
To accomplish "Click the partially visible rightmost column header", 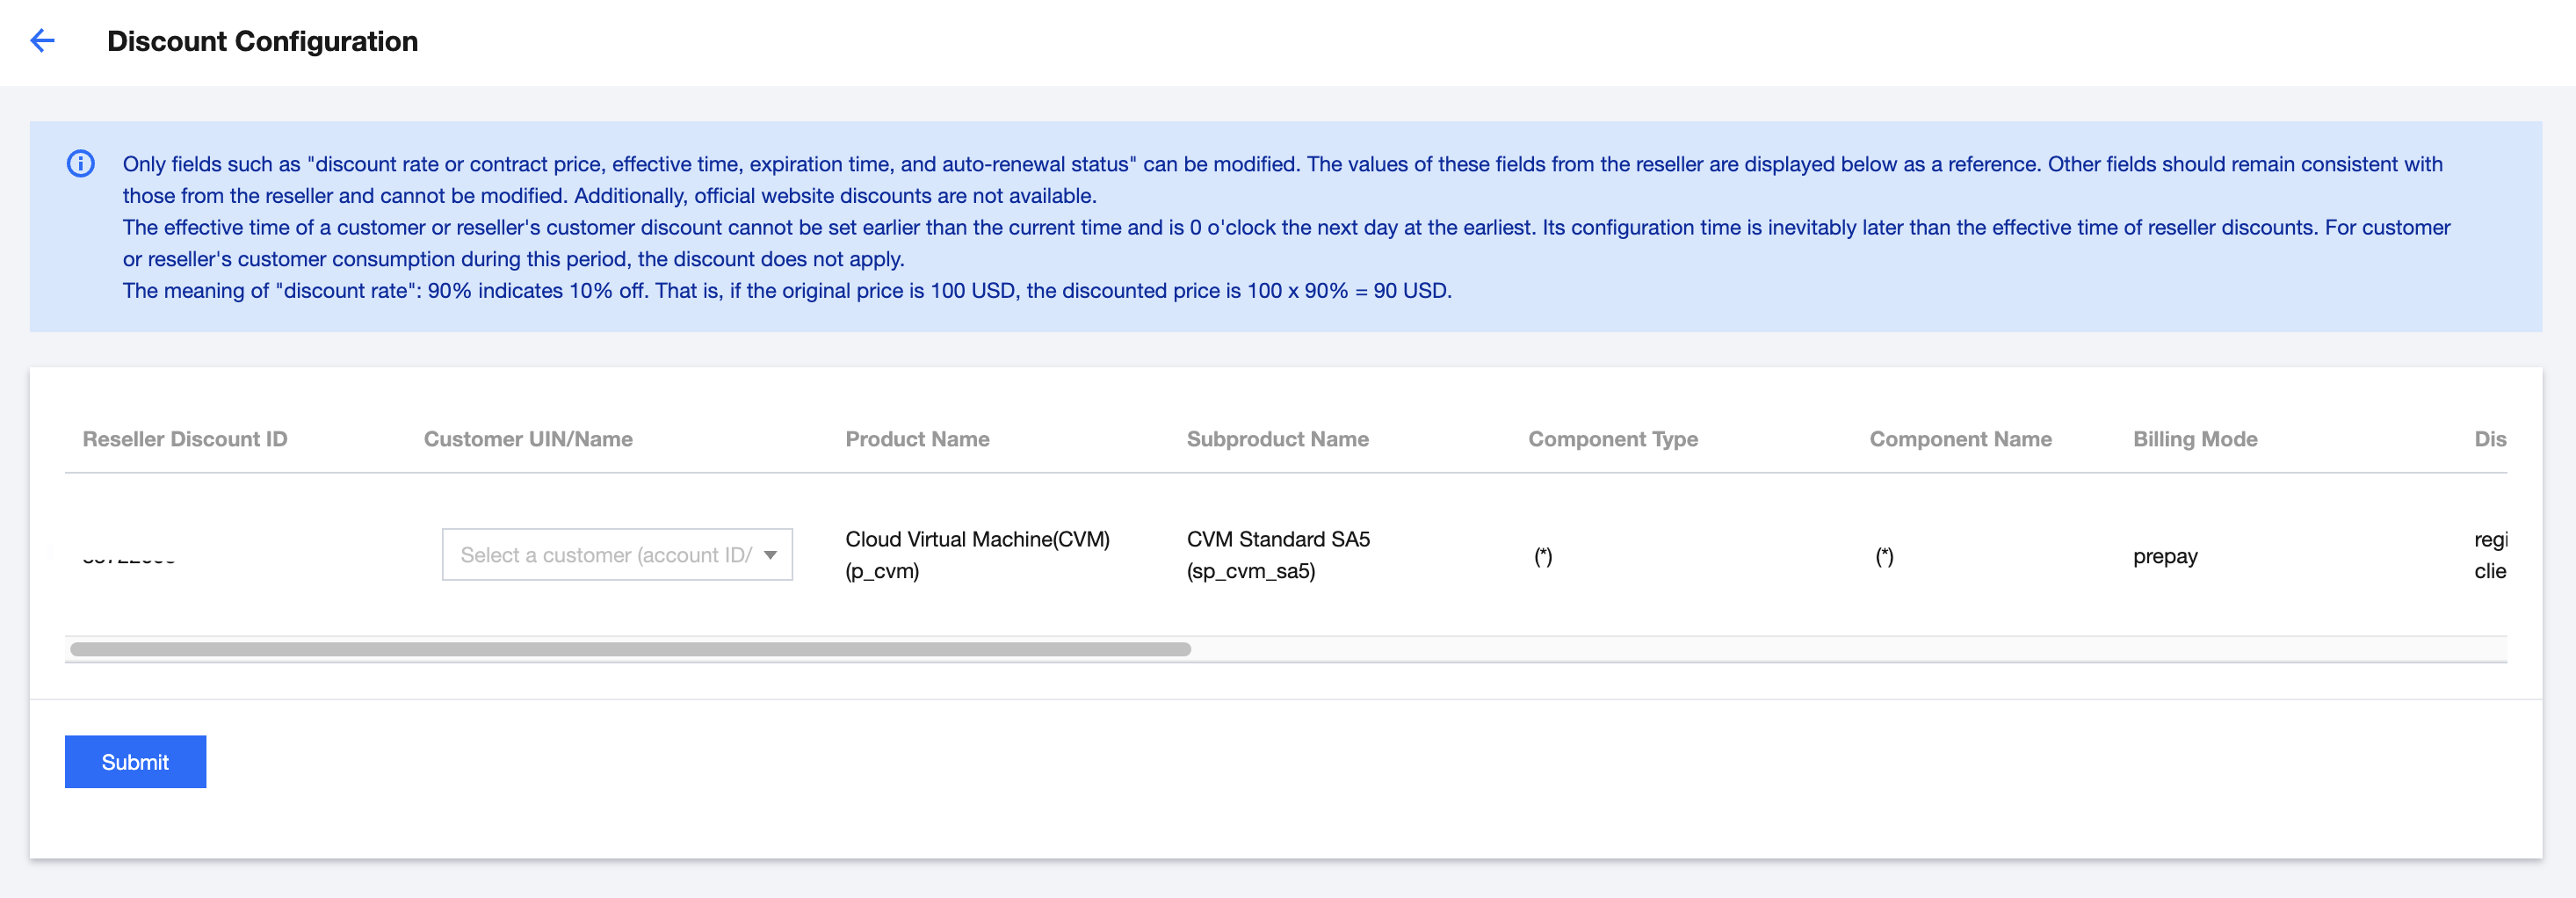I will 2489,439.
